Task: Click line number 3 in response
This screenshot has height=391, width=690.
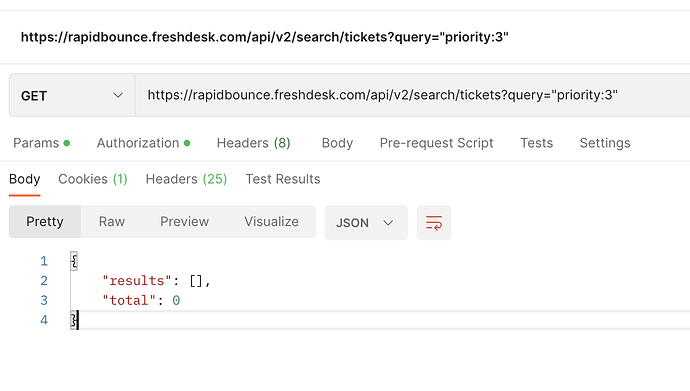Action: 44,300
